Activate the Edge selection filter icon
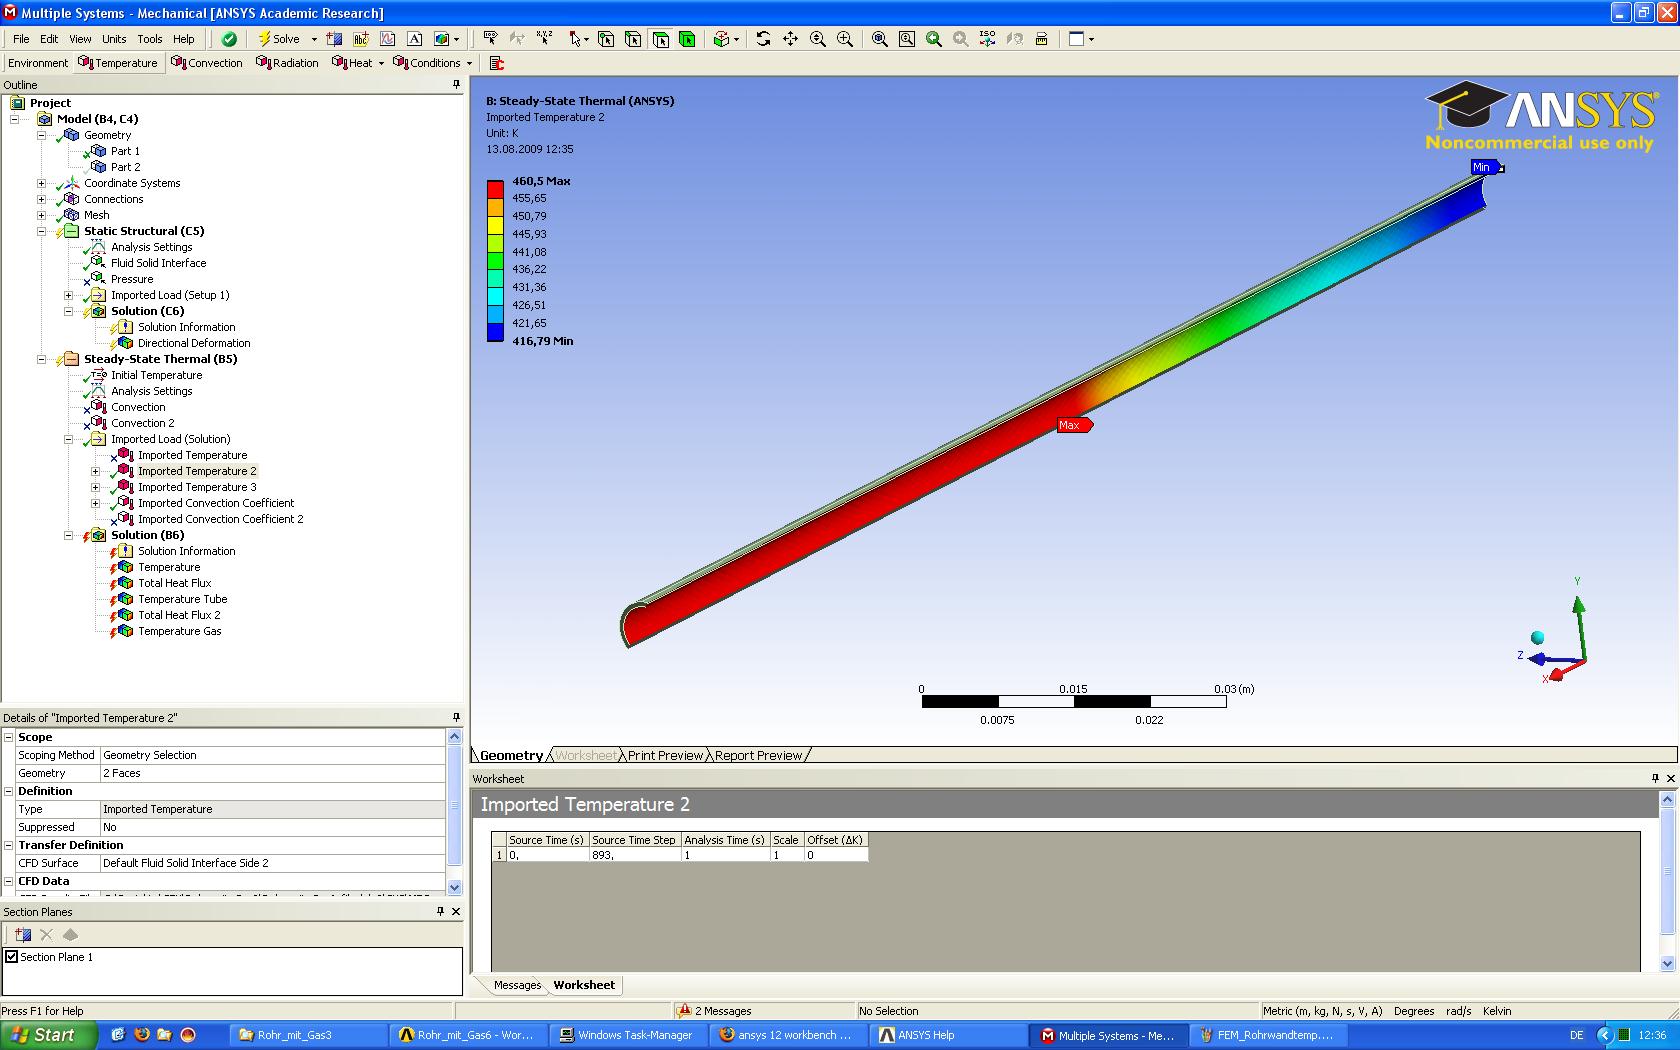Viewport: 1680px width, 1050px height. 633,39
